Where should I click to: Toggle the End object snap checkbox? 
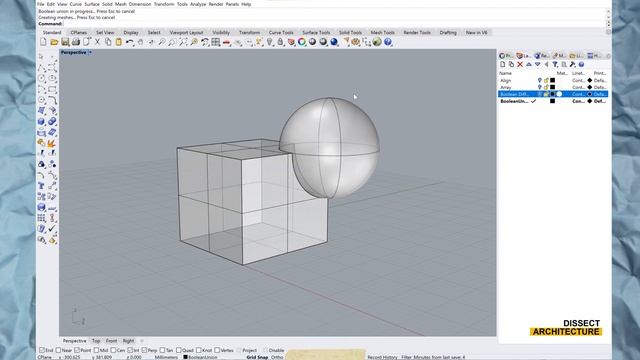[42, 350]
